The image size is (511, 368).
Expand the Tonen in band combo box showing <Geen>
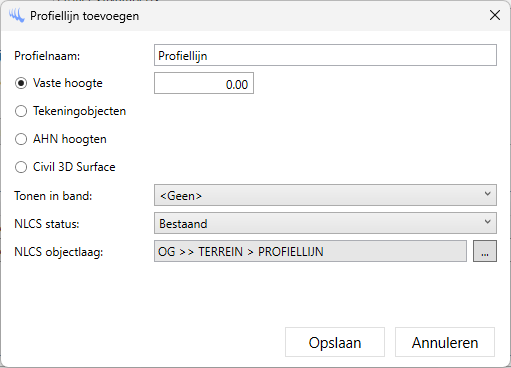click(325, 195)
